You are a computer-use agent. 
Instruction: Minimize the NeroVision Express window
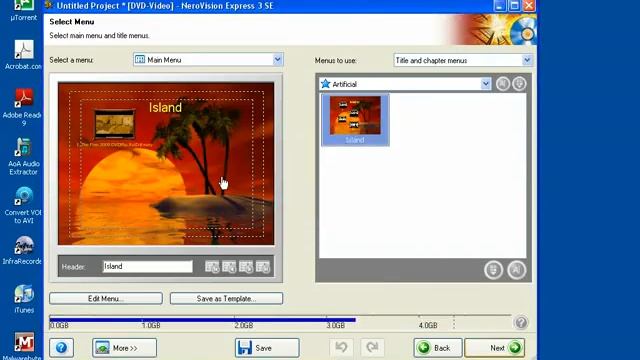[x=500, y=5]
